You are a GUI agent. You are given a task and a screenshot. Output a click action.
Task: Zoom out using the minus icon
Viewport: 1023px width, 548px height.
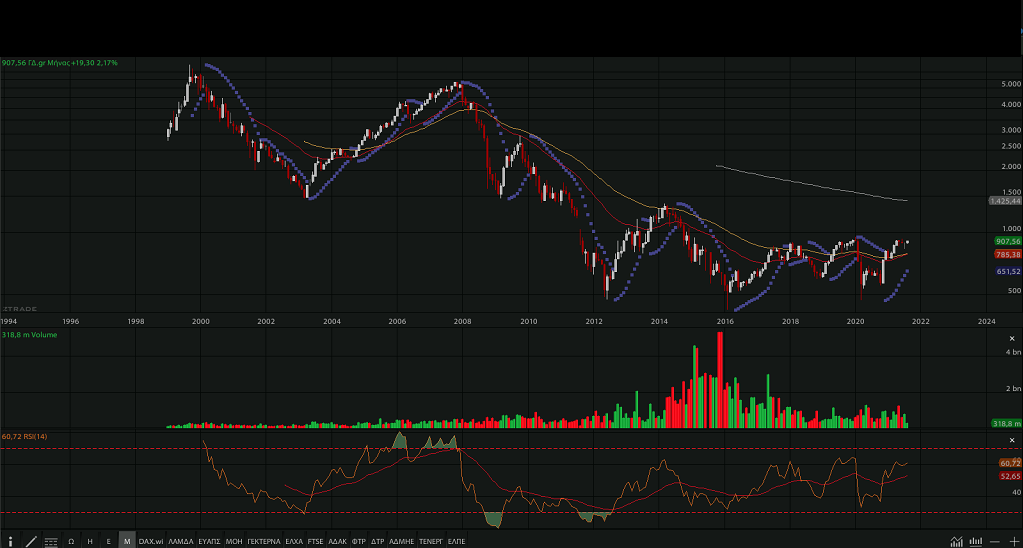pos(996,541)
